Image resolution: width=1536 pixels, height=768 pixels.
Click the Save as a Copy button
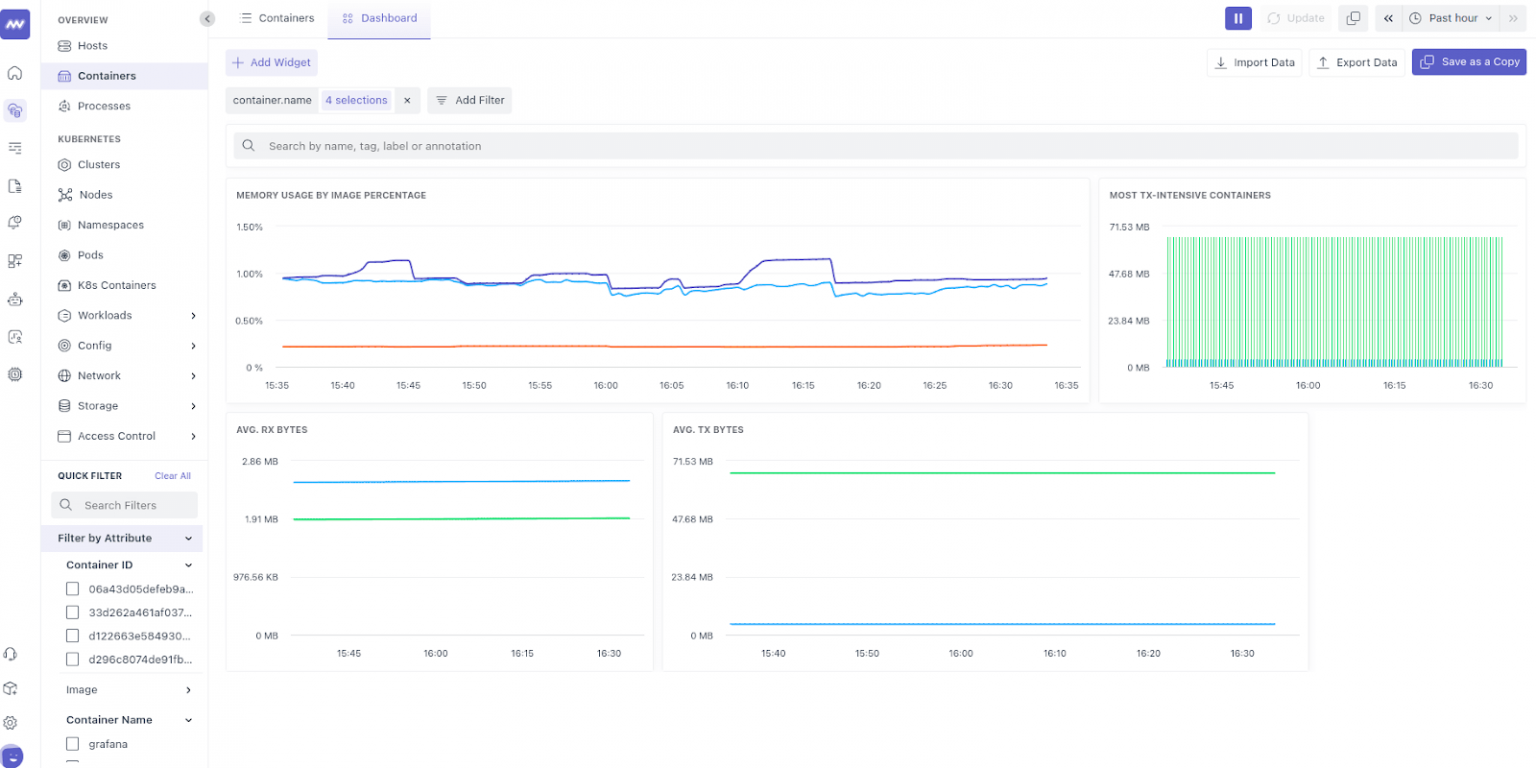click(x=1469, y=61)
